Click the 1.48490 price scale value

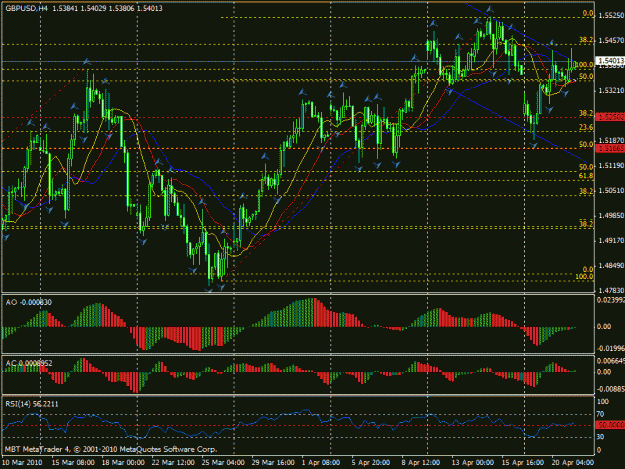[611, 265]
